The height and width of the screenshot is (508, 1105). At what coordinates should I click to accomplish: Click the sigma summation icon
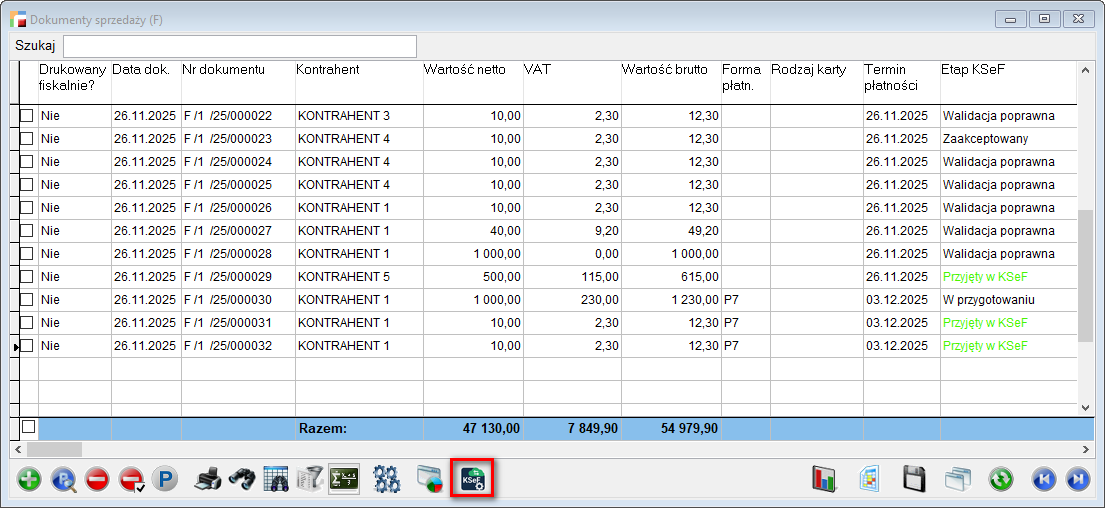[344, 479]
